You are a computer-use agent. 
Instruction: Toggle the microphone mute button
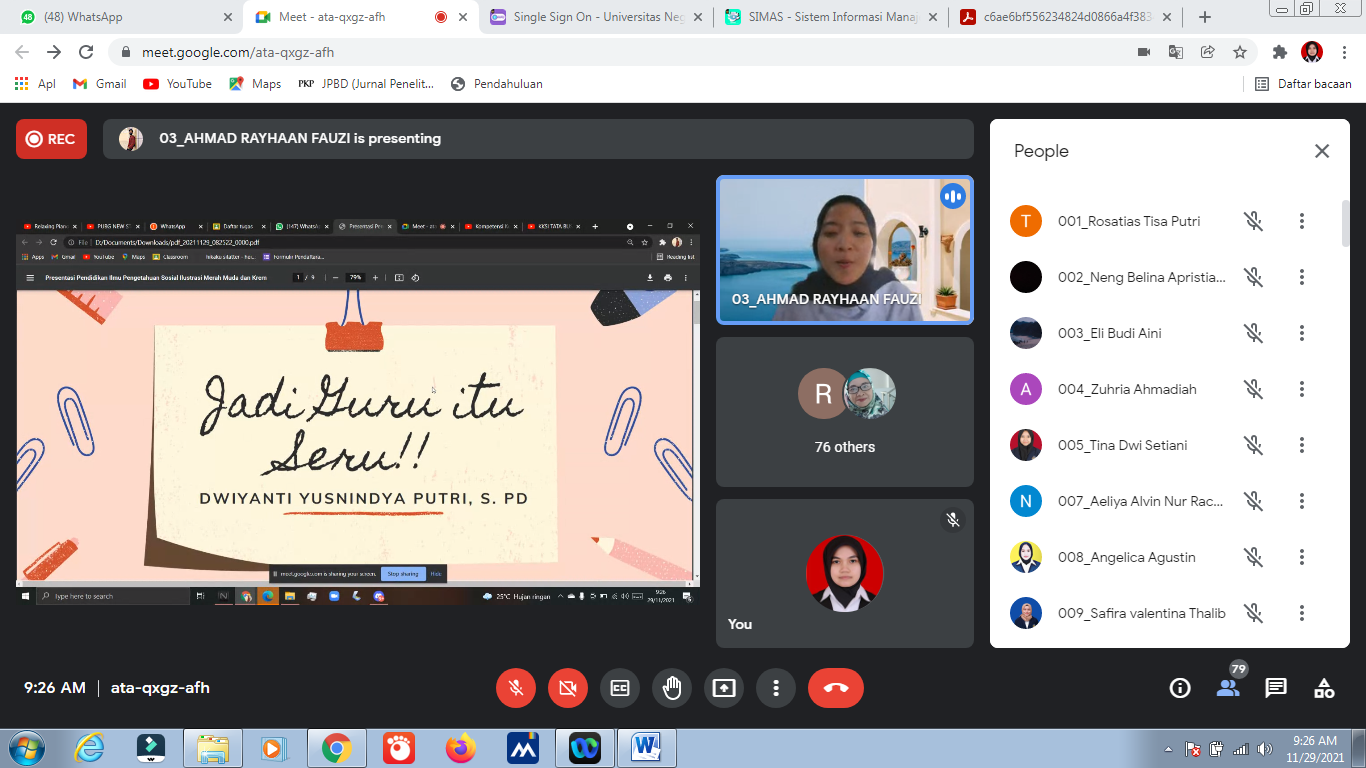pyautogui.click(x=516, y=688)
